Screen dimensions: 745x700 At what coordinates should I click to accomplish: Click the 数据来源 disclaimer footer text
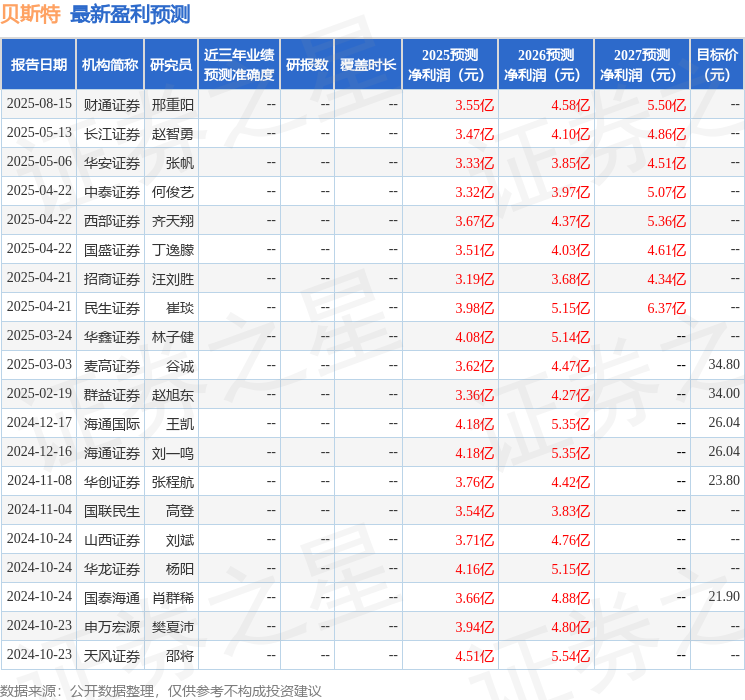pyautogui.click(x=161, y=690)
